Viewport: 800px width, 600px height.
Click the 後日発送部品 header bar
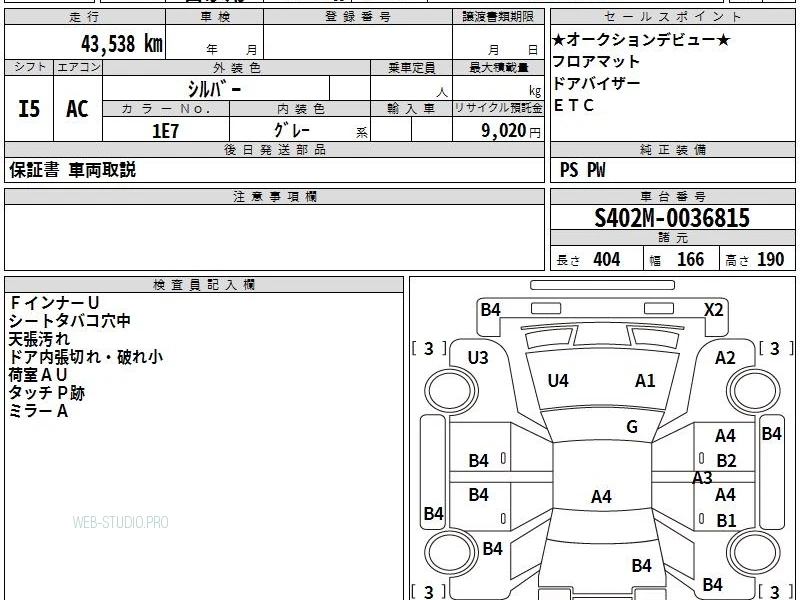point(274,149)
